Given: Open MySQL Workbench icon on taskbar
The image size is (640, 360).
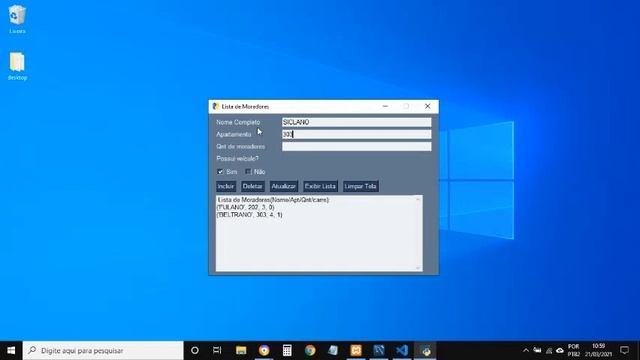Looking at the screenshot, I should point(379,350).
